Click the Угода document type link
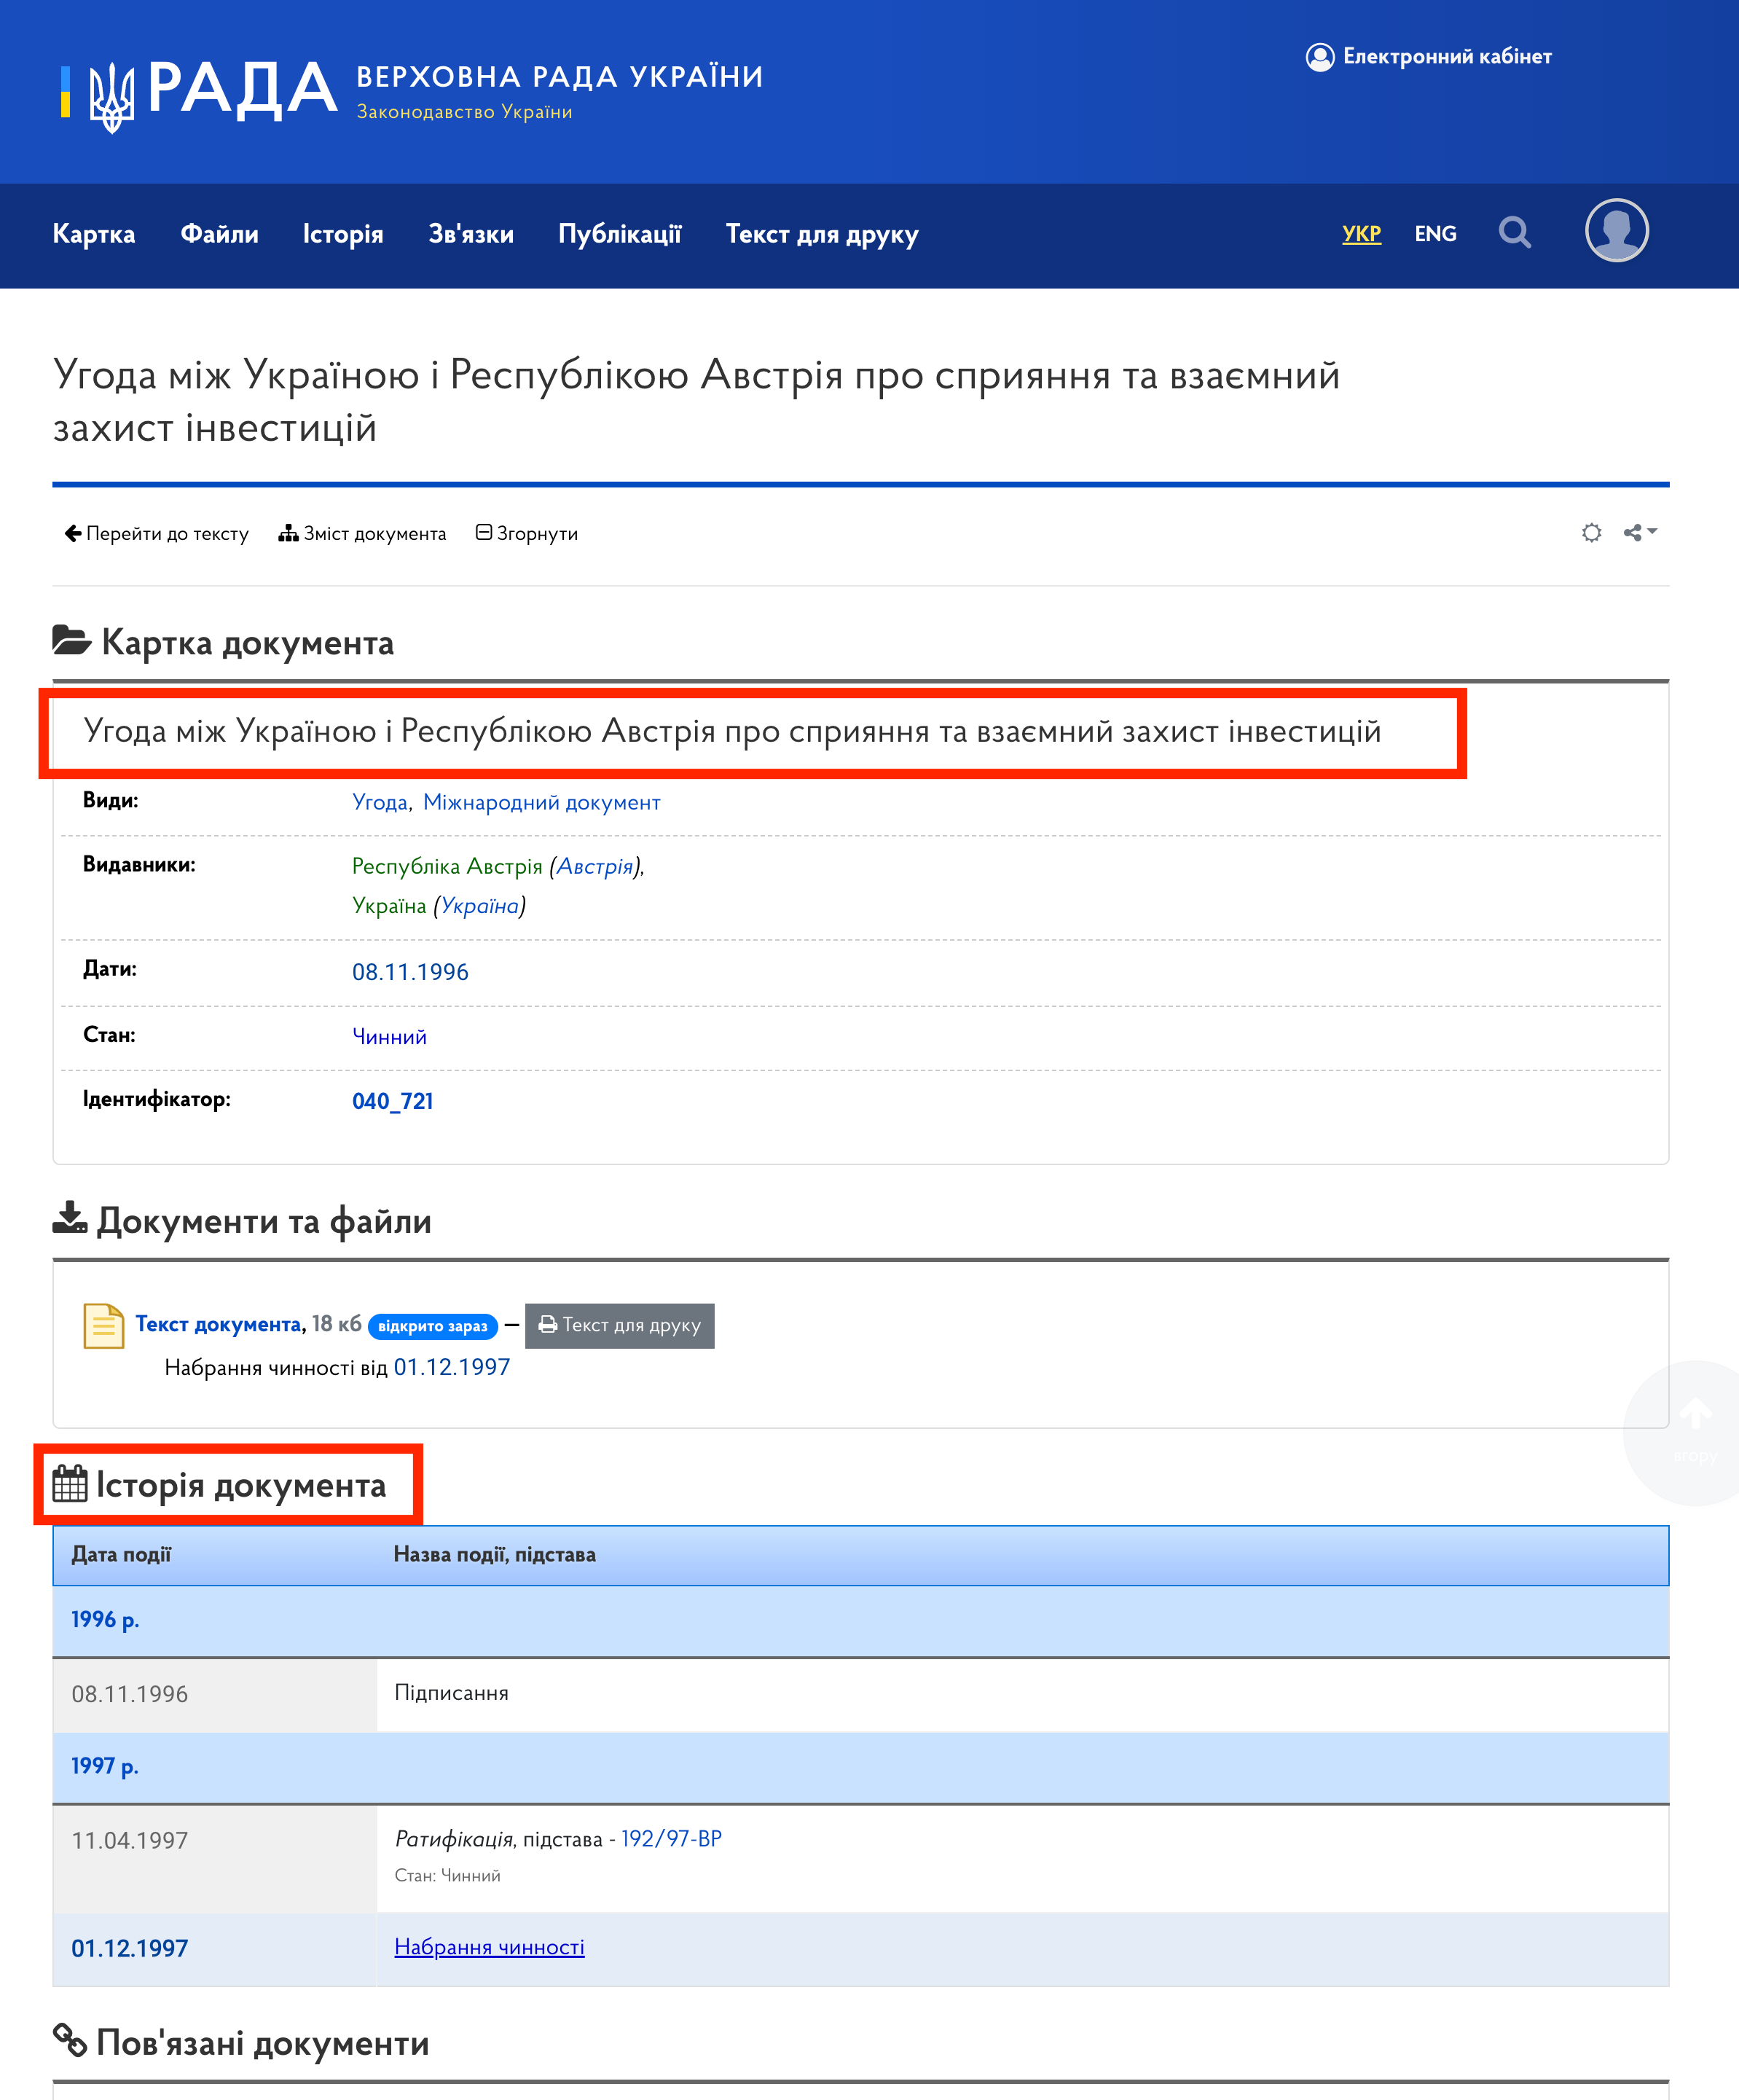 click(380, 803)
